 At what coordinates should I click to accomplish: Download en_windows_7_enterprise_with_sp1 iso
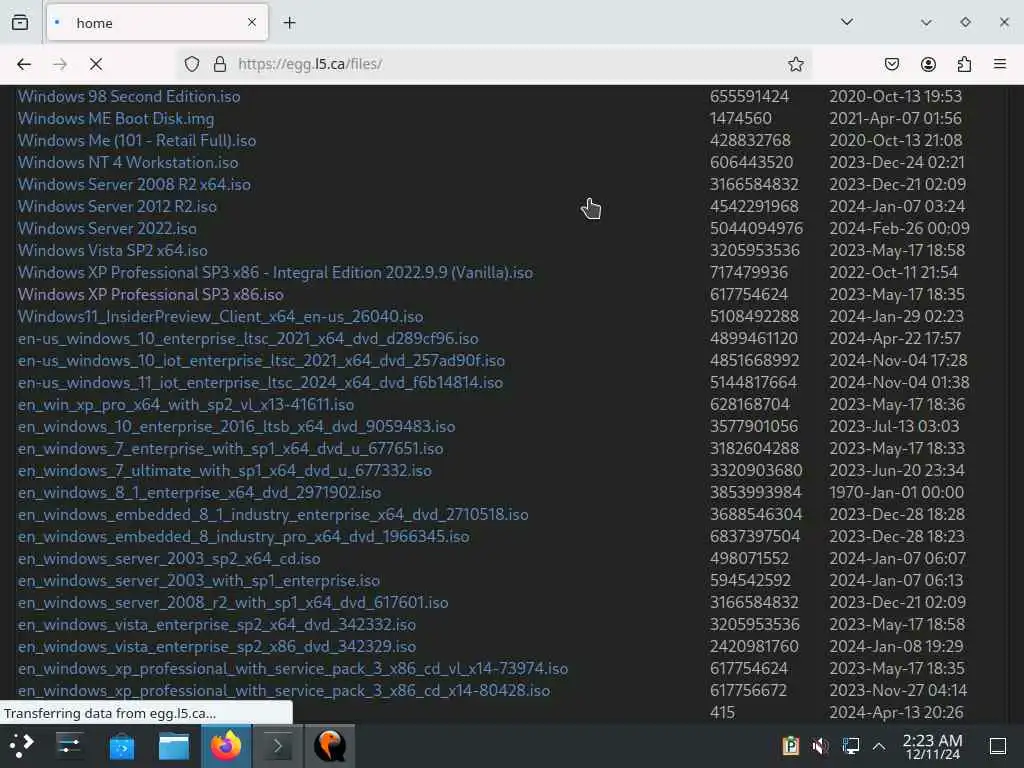point(231,449)
